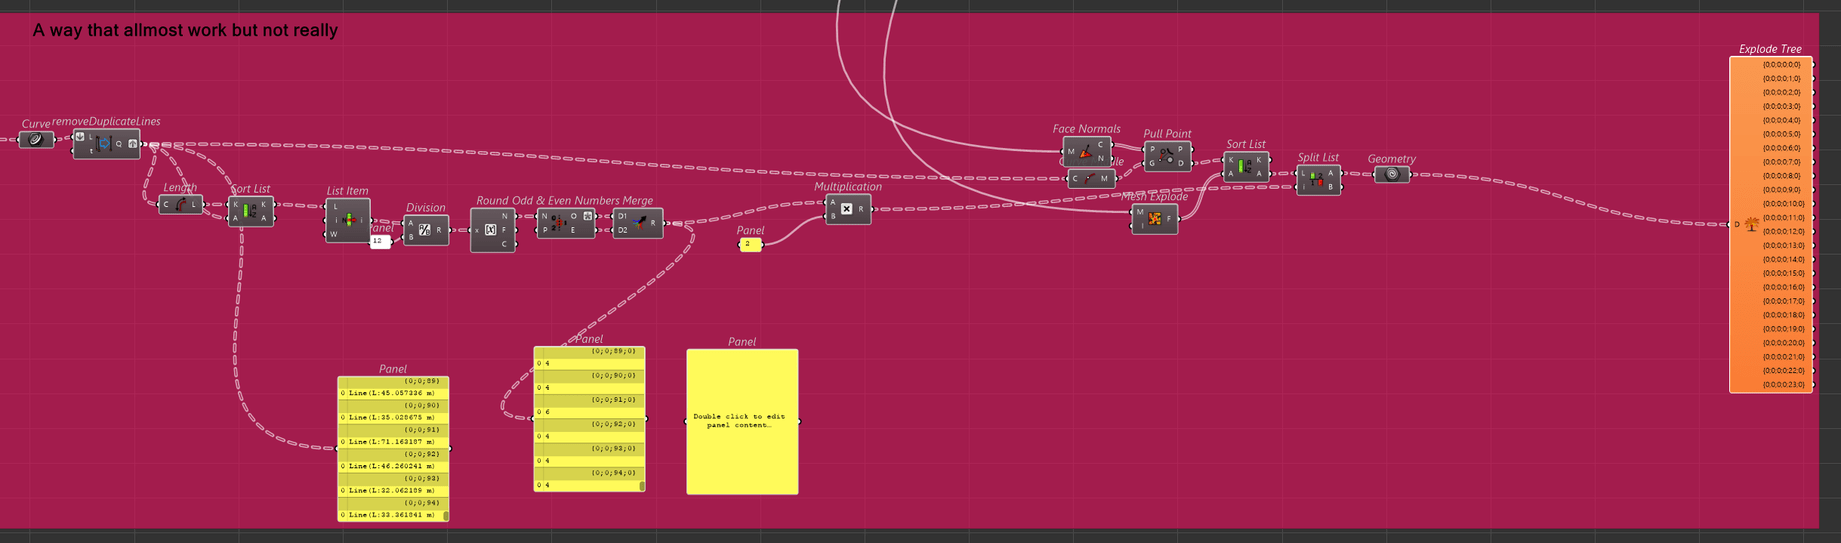The height and width of the screenshot is (543, 1841).
Task: Click the Multiplication component's R output
Action: tap(861, 209)
